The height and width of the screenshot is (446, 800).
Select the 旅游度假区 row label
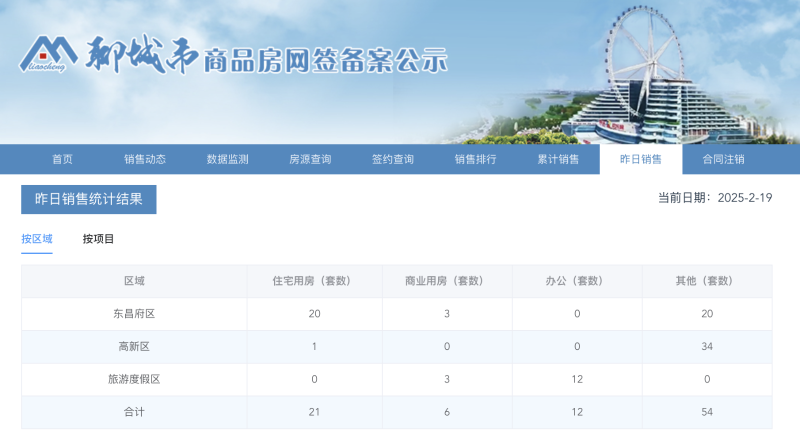click(x=134, y=380)
